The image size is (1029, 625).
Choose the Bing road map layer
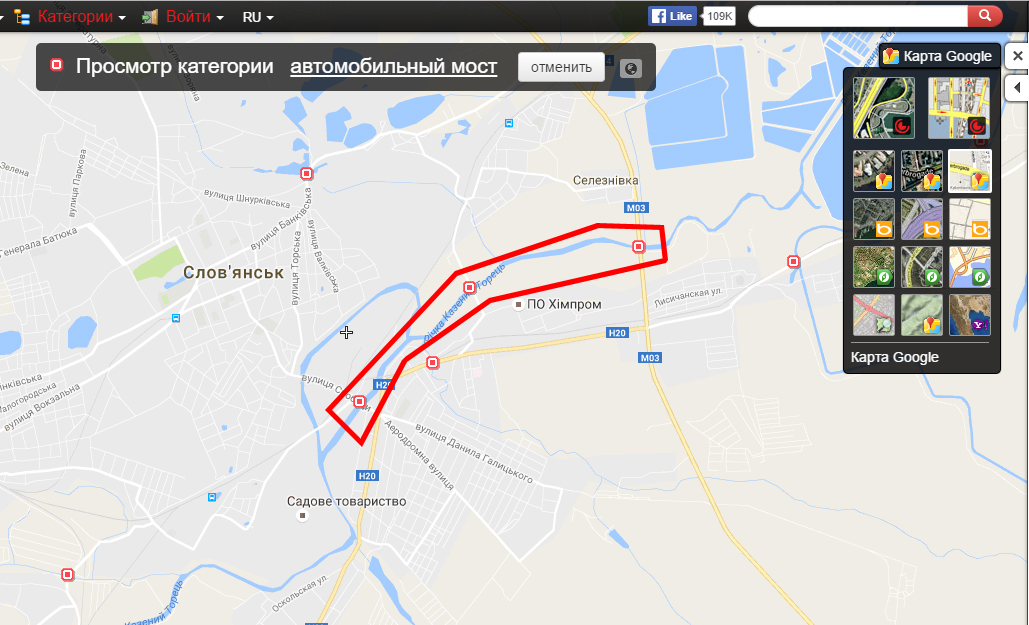coord(969,219)
